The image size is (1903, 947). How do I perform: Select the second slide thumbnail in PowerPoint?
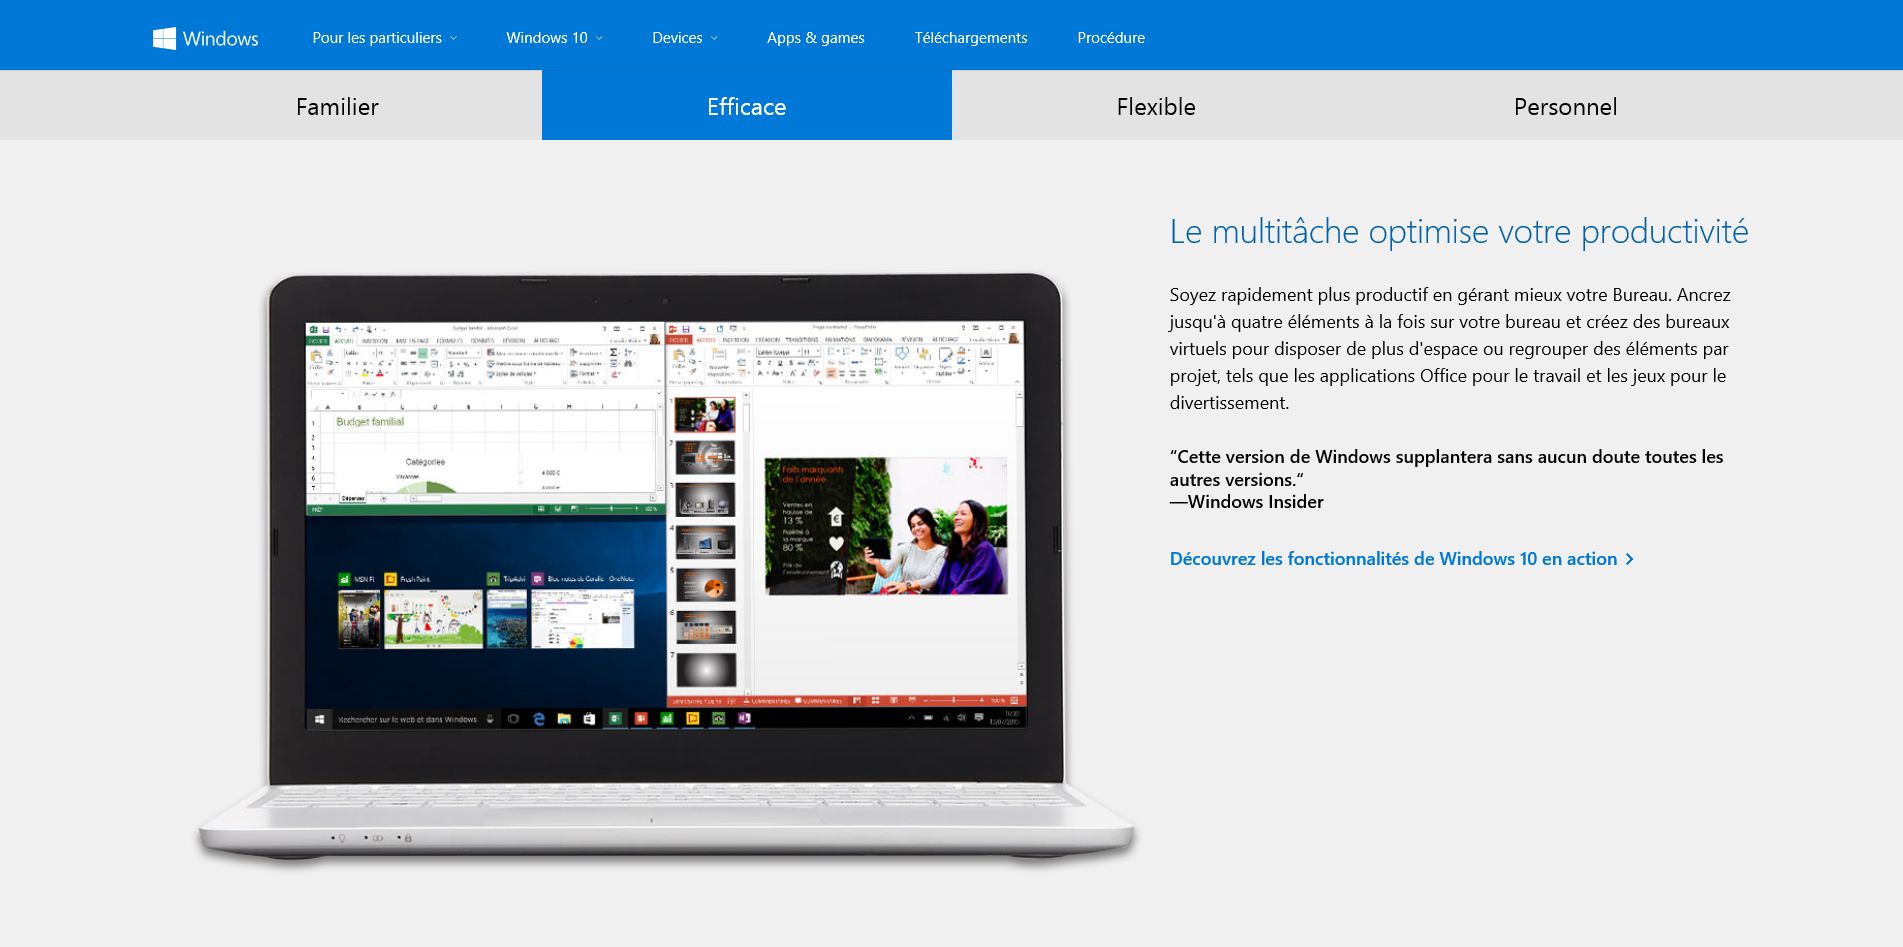click(706, 457)
